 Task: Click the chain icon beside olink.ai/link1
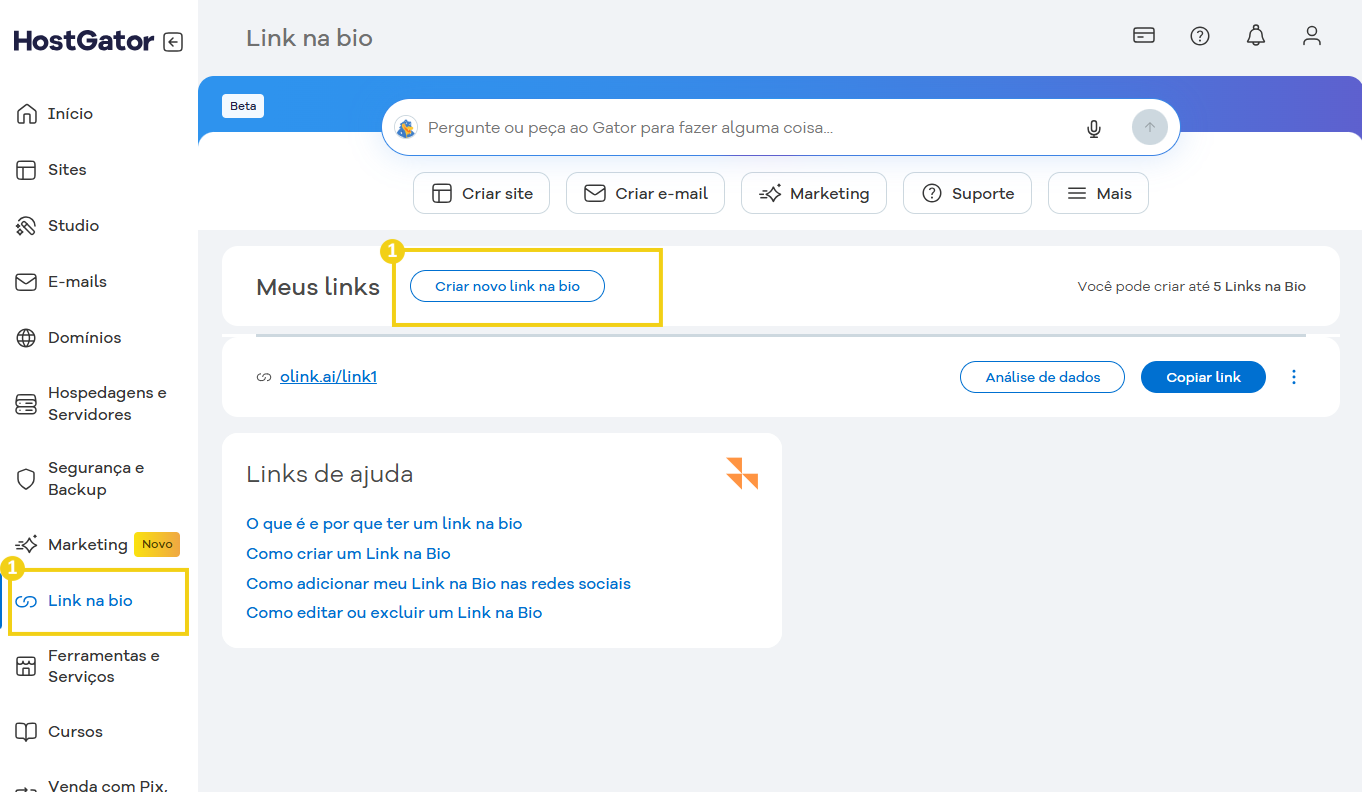pos(264,377)
